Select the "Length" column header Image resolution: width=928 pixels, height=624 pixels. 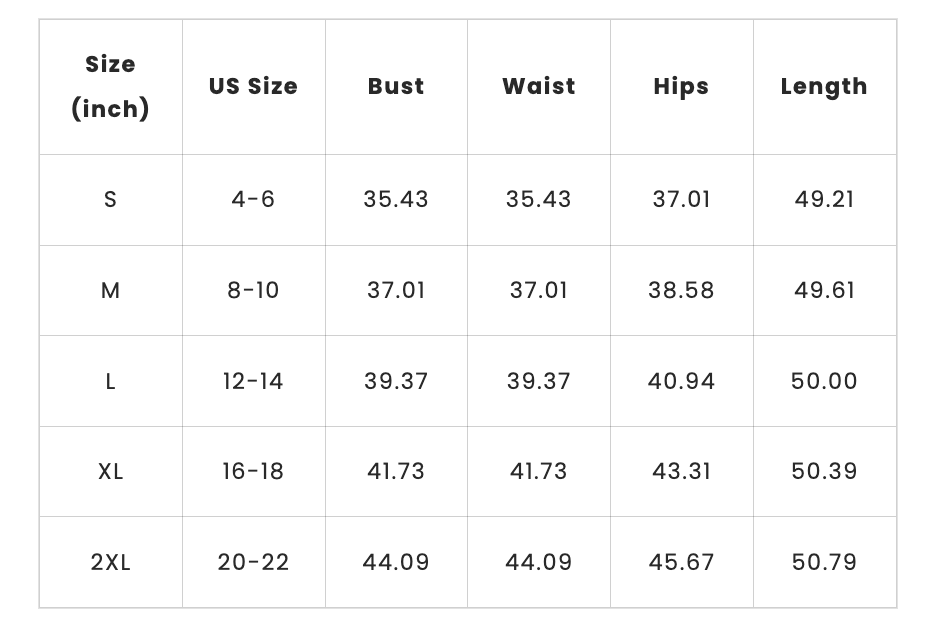click(824, 86)
